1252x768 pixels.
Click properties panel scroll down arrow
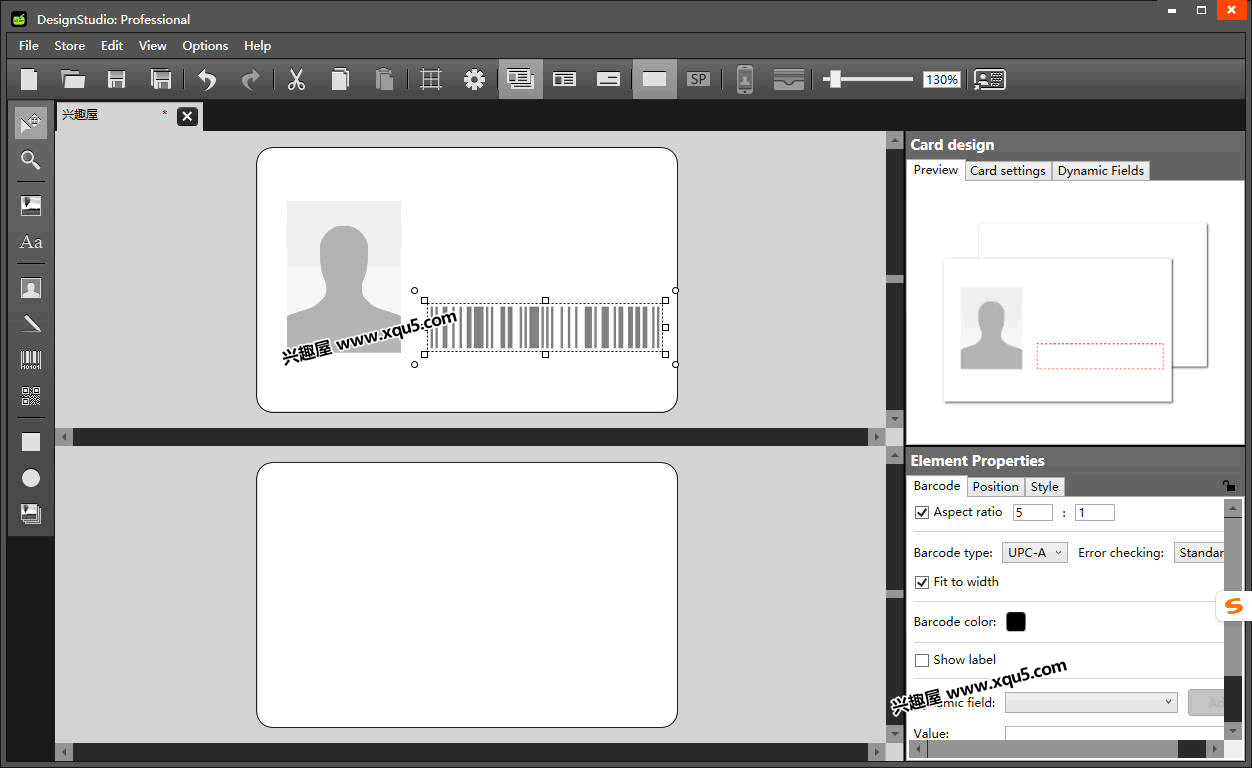[1233, 732]
